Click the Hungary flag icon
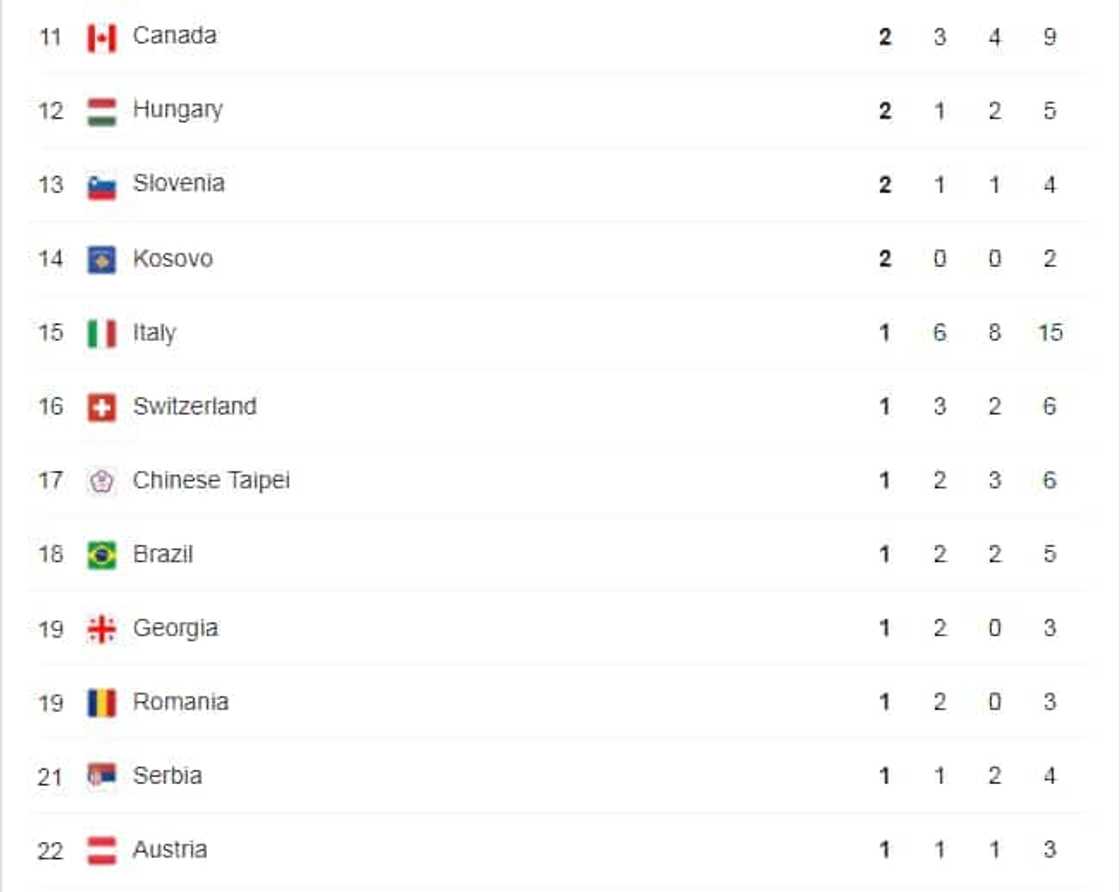 tap(101, 111)
